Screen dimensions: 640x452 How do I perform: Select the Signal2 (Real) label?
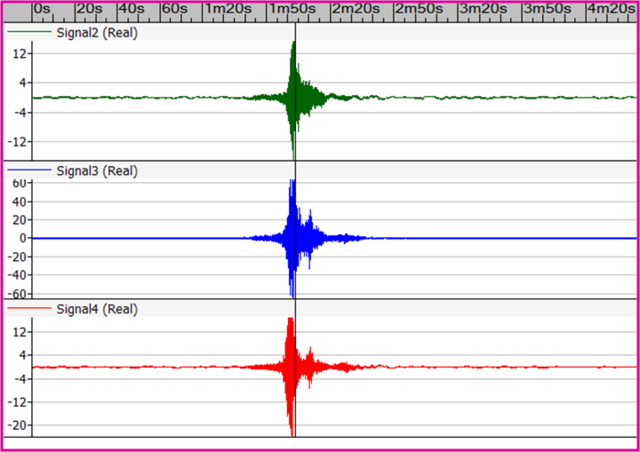97,32
